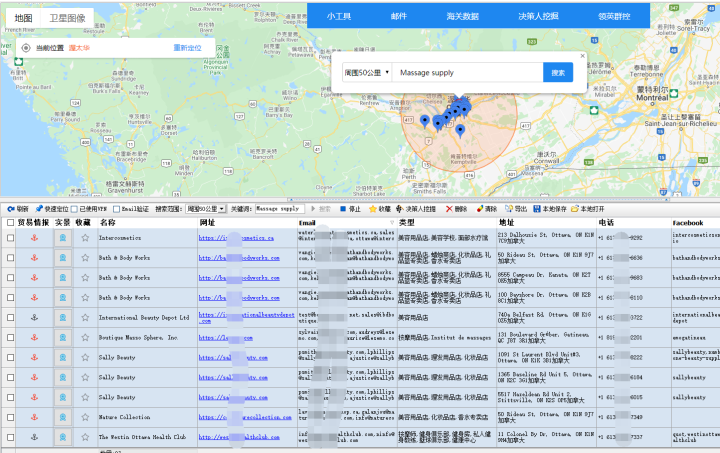
Task: Click the current location target icon
Action: pyautogui.click(x=26, y=48)
